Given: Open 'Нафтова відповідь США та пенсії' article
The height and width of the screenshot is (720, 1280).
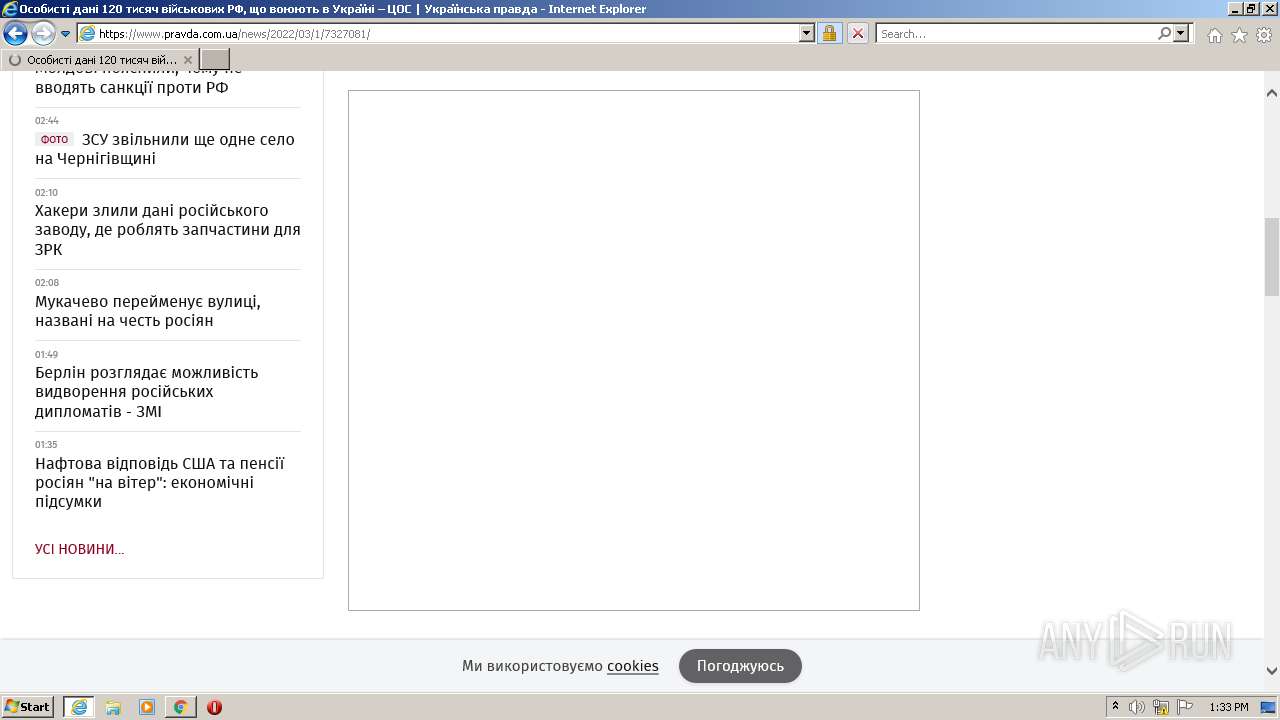Looking at the screenshot, I should click(160, 483).
